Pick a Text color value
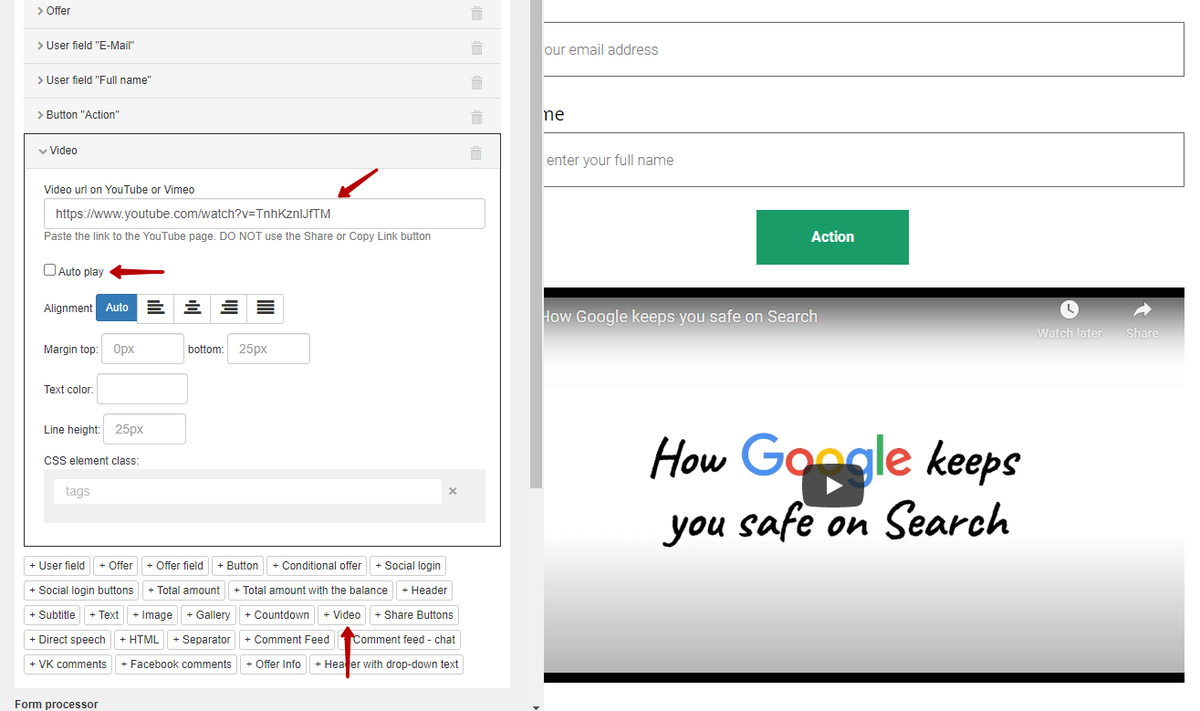The image size is (1200, 711). tap(142, 389)
